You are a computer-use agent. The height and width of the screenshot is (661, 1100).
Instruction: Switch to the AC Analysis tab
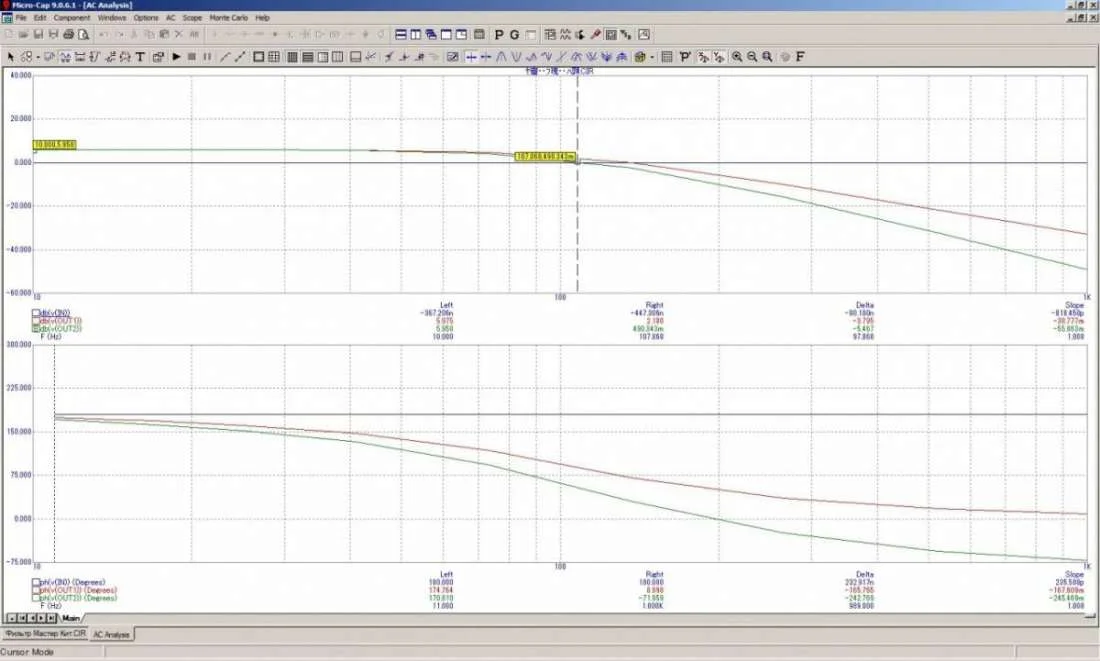click(x=112, y=634)
